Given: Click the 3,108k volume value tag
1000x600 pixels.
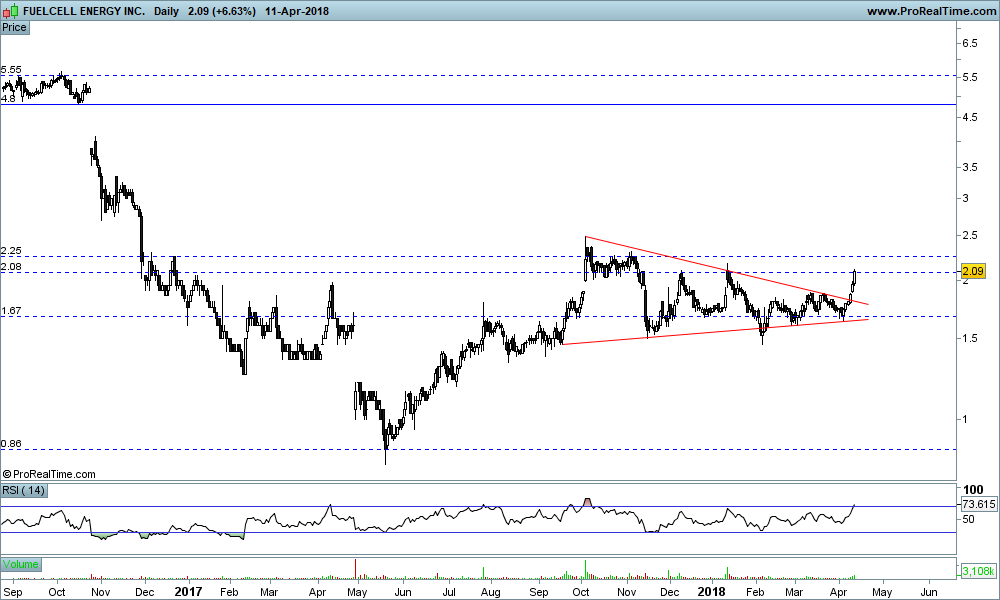Looking at the screenshot, I should (x=978, y=571).
